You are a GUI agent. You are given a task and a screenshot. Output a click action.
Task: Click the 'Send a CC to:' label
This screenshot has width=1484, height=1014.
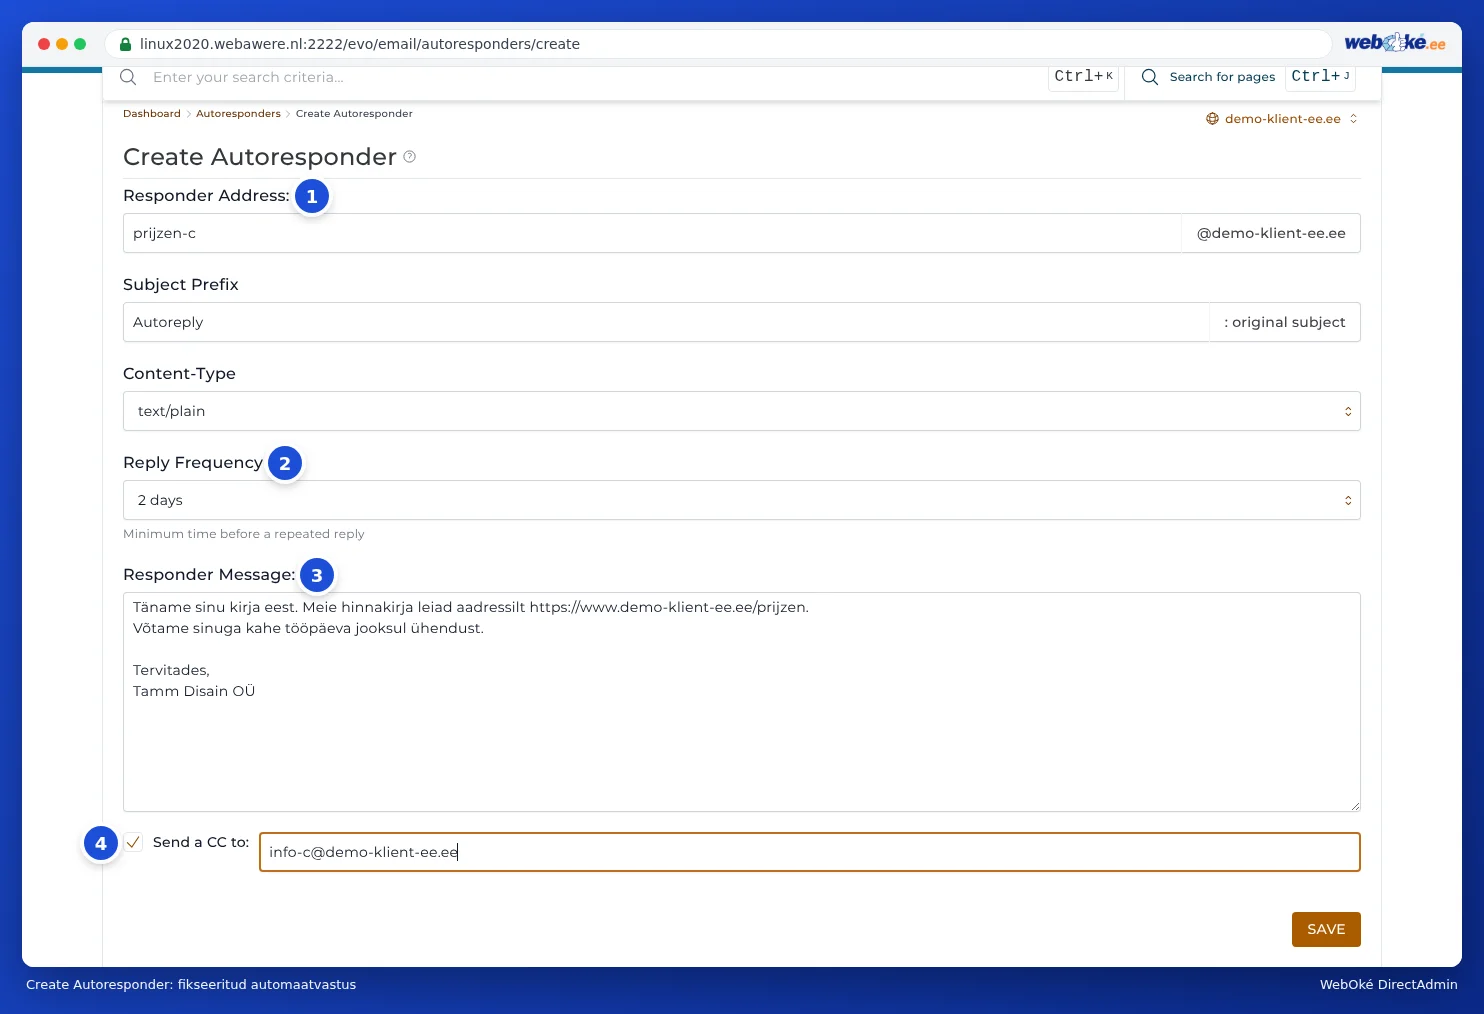click(x=201, y=842)
